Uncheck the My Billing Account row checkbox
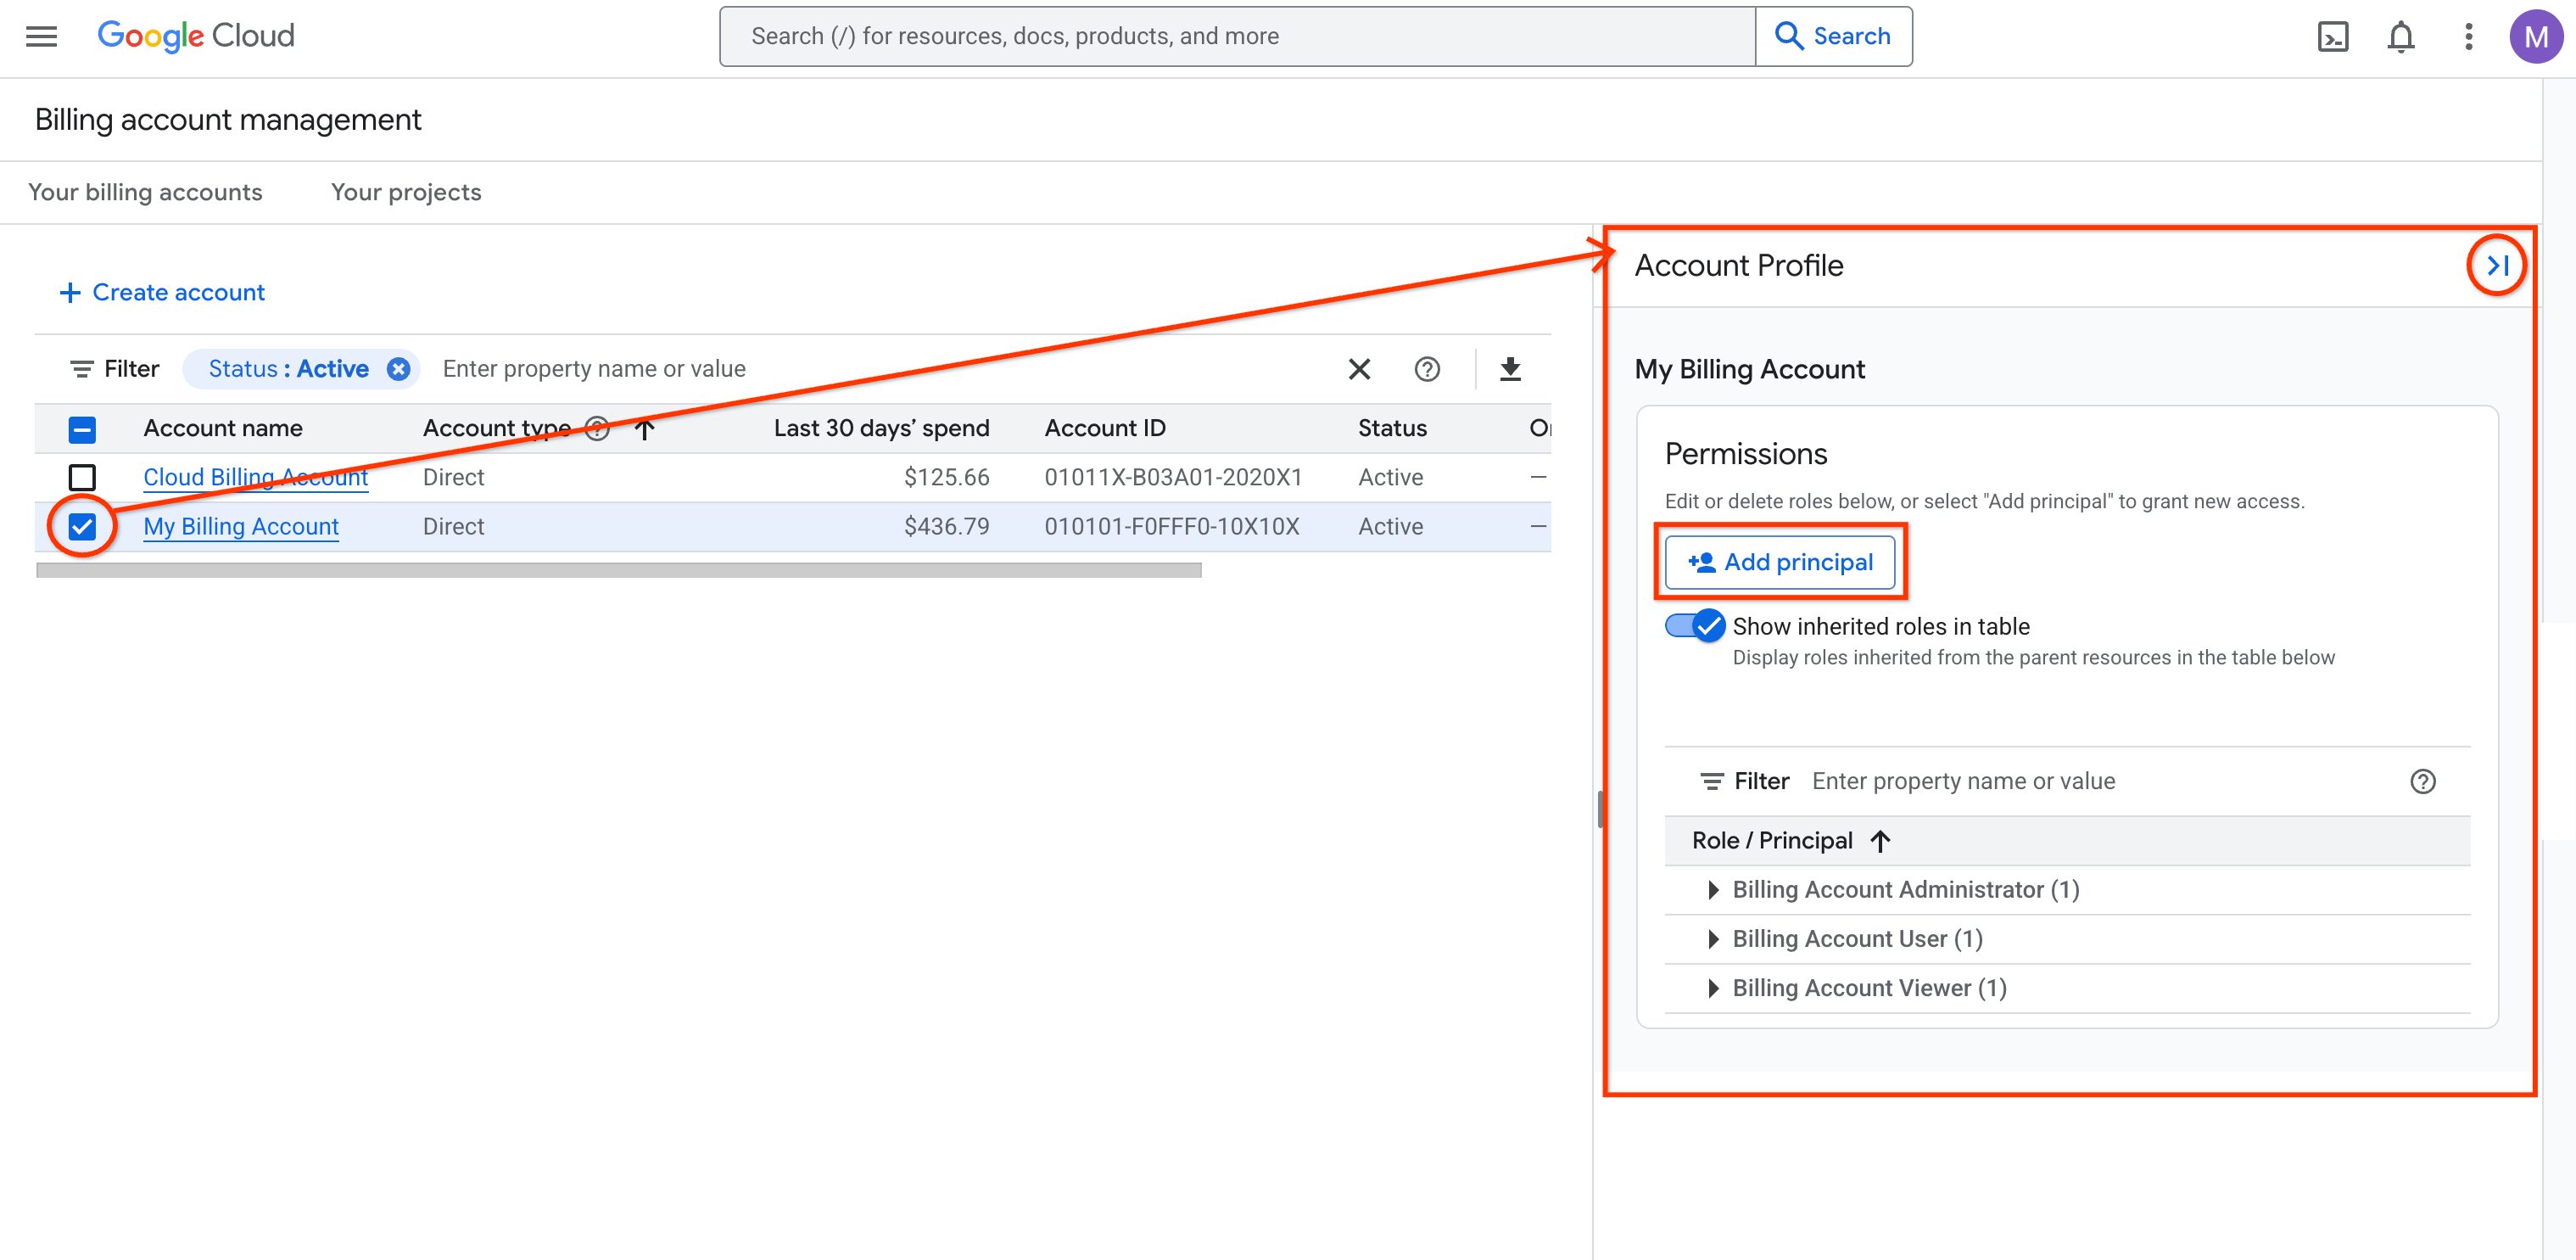This screenshot has width=2576, height=1260. pos(84,526)
